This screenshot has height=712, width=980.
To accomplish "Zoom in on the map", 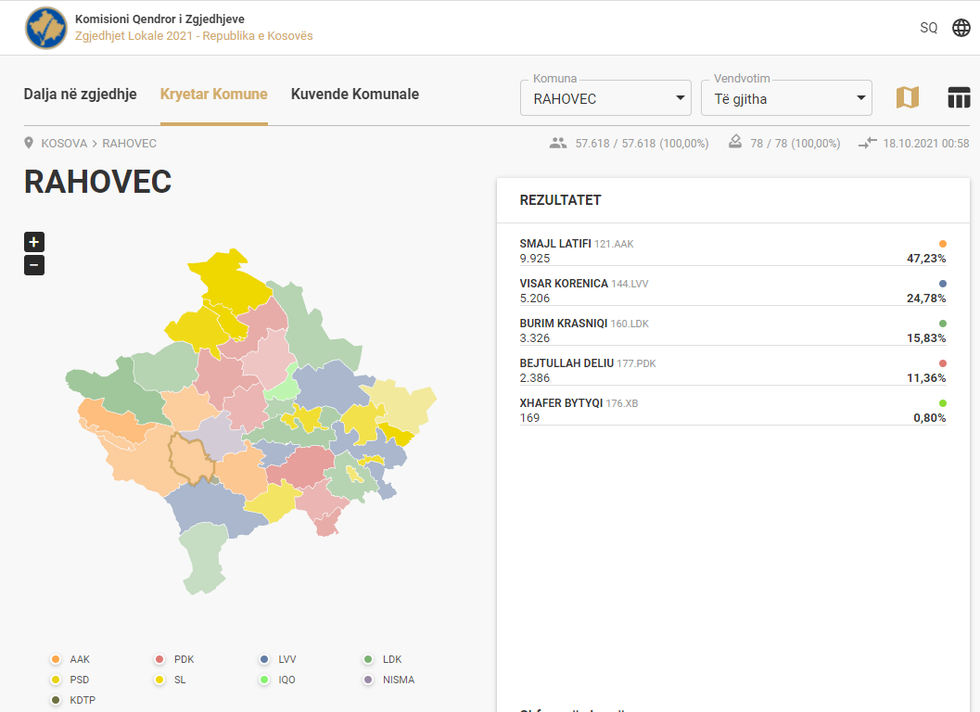I will (x=34, y=242).
